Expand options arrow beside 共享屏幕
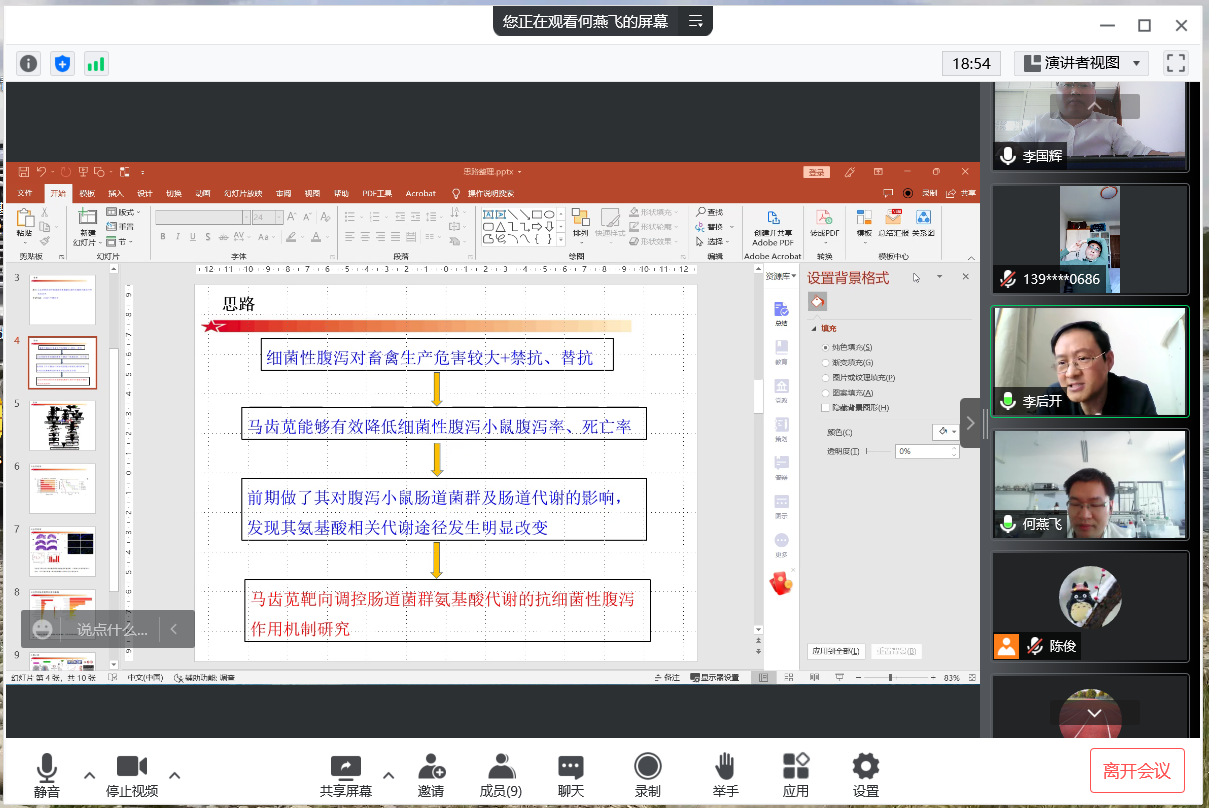1209x808 pixels. coord(389,775)
